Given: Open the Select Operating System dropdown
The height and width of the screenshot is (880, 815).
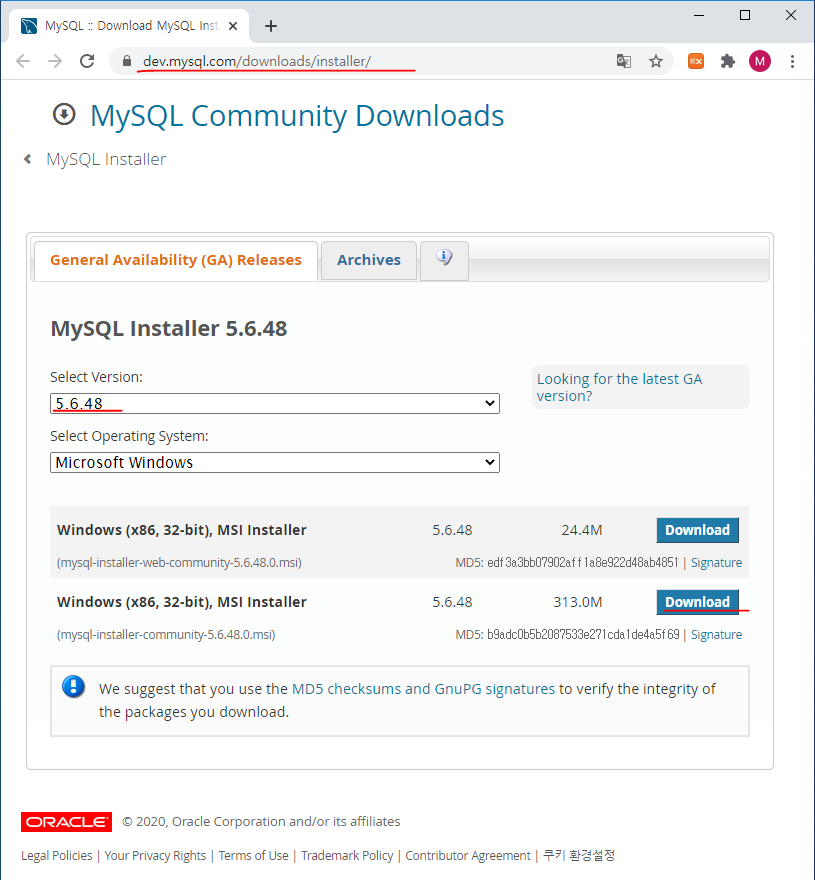Looking at the screenshot, I should coord(274,462).
